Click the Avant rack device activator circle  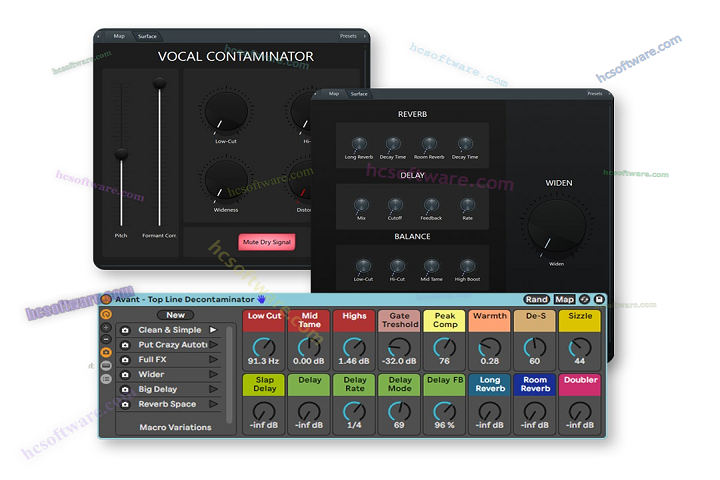[106, 299]
